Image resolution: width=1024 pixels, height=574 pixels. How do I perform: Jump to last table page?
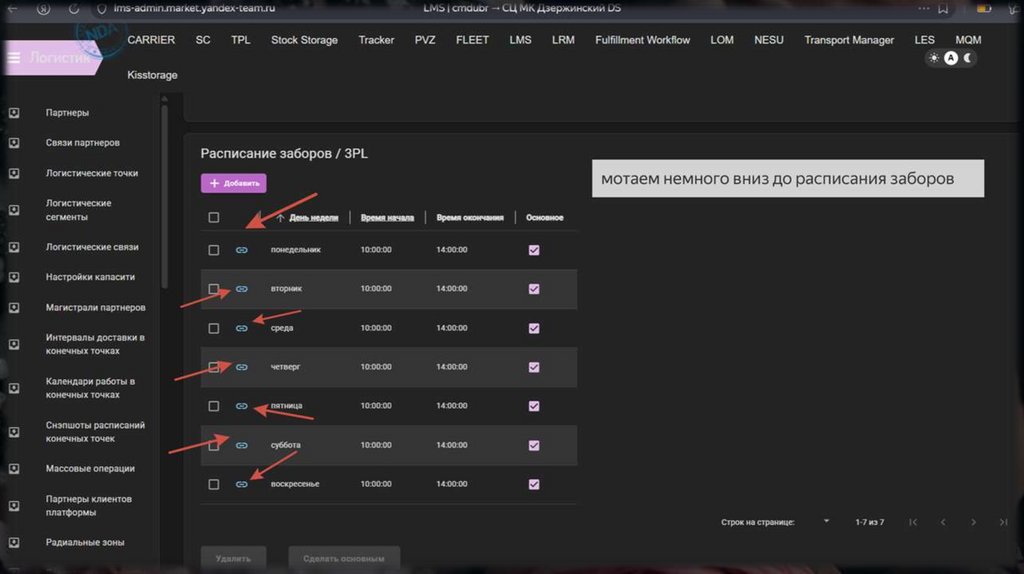point(1003,522)
